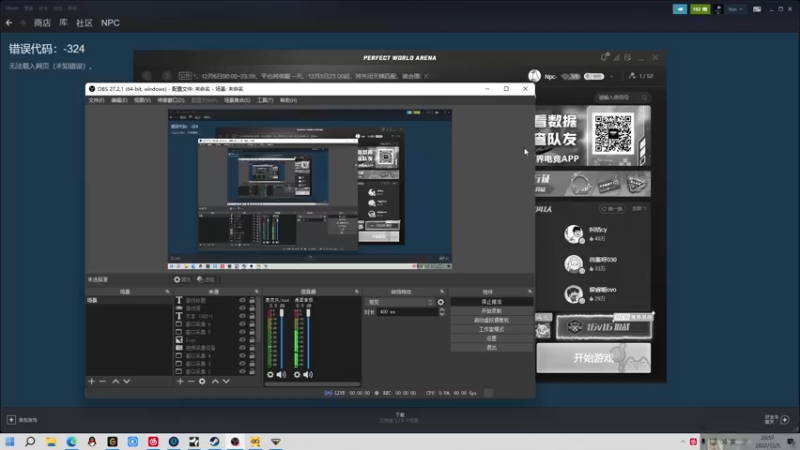Pop out the Controls dock panel
Viewport: 800px width, 450px height.
tap(530, 292)
